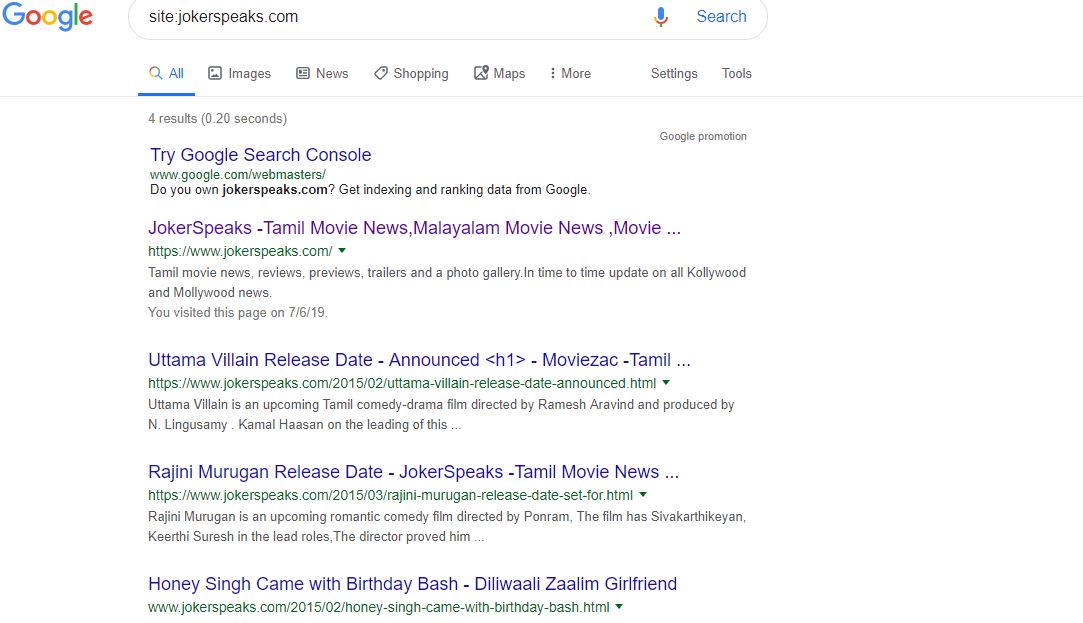Expand arrow next to Rajini Murugan URL
The height and width of the screenshot is (623, 1083).
click(x=643, y=494)
